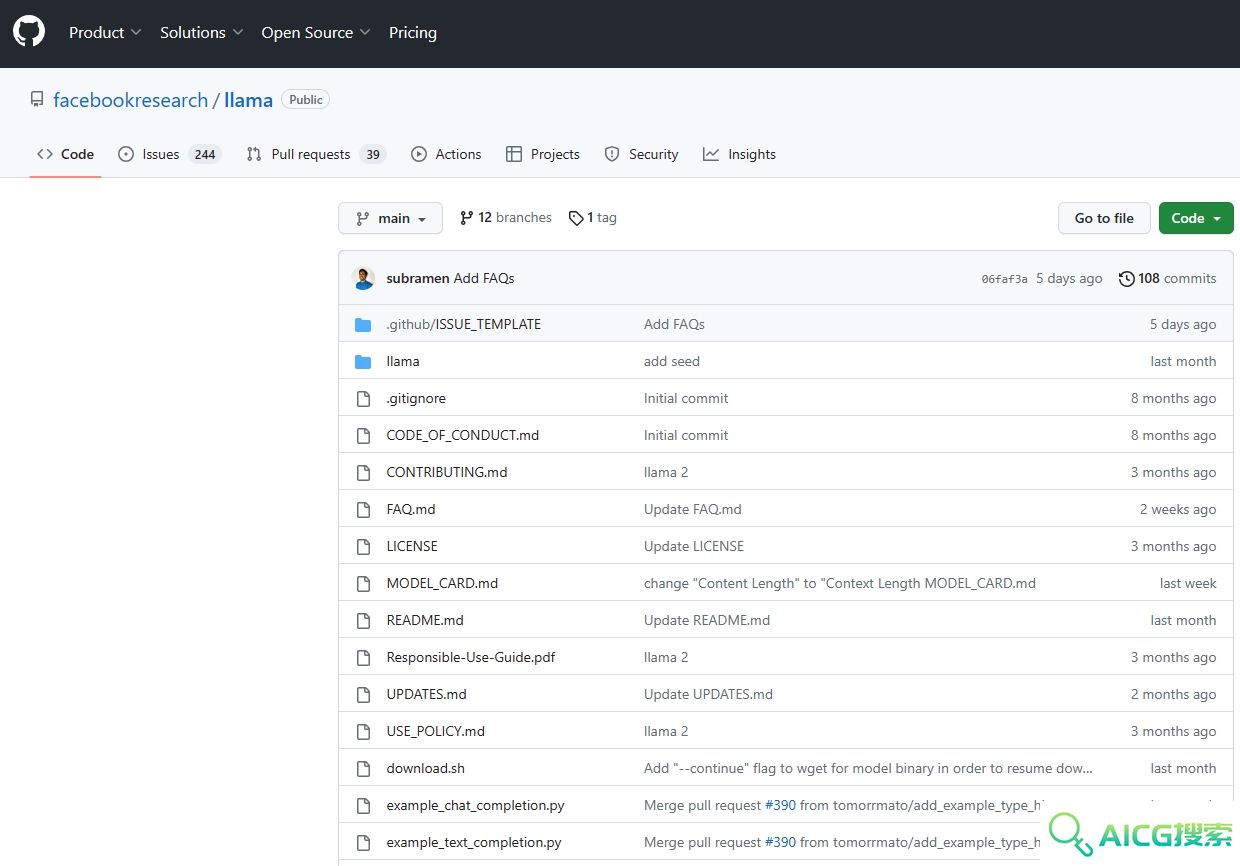Open the 1 tag link
The image size is (1240, 866).
click(x=593, y=218)
